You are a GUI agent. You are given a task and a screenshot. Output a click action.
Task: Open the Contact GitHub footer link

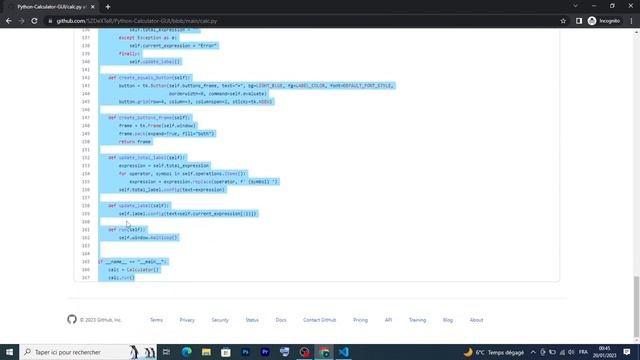pos(320,320)
